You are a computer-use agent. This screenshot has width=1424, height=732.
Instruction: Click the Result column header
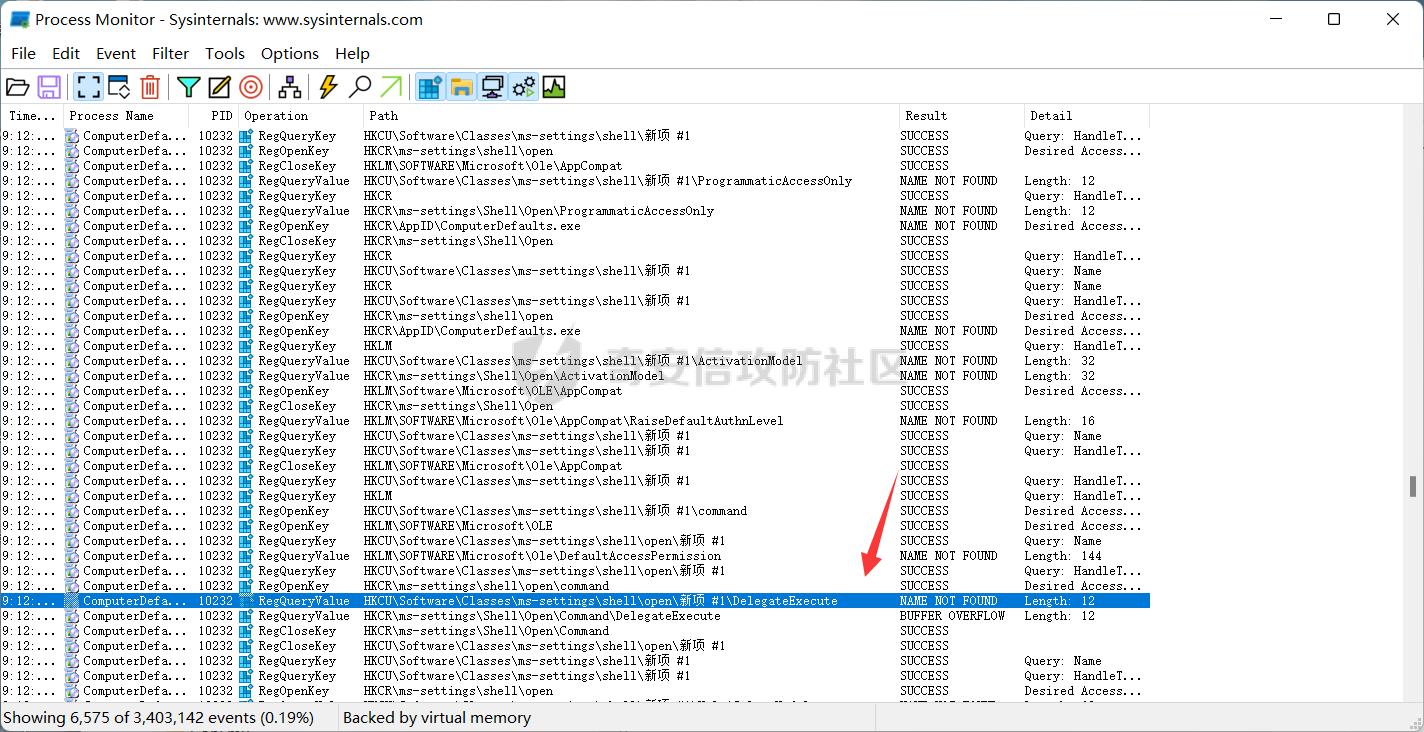click(962, 116)
